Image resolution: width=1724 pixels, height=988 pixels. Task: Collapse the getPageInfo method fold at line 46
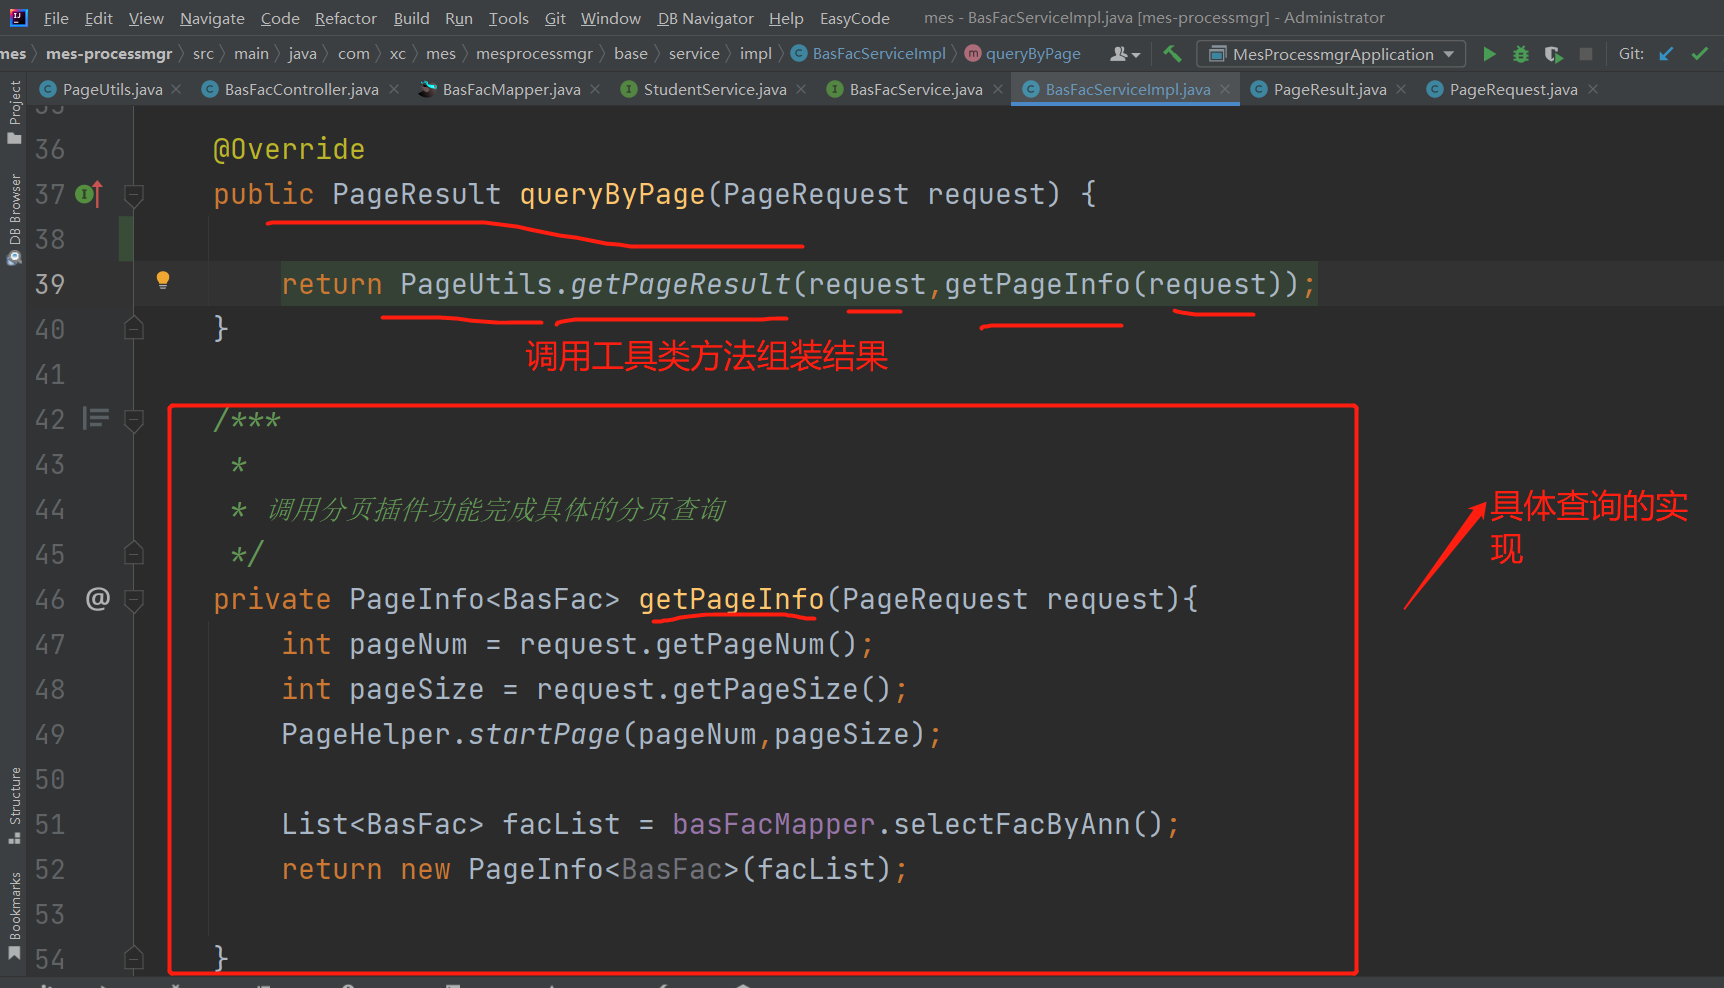133,599
